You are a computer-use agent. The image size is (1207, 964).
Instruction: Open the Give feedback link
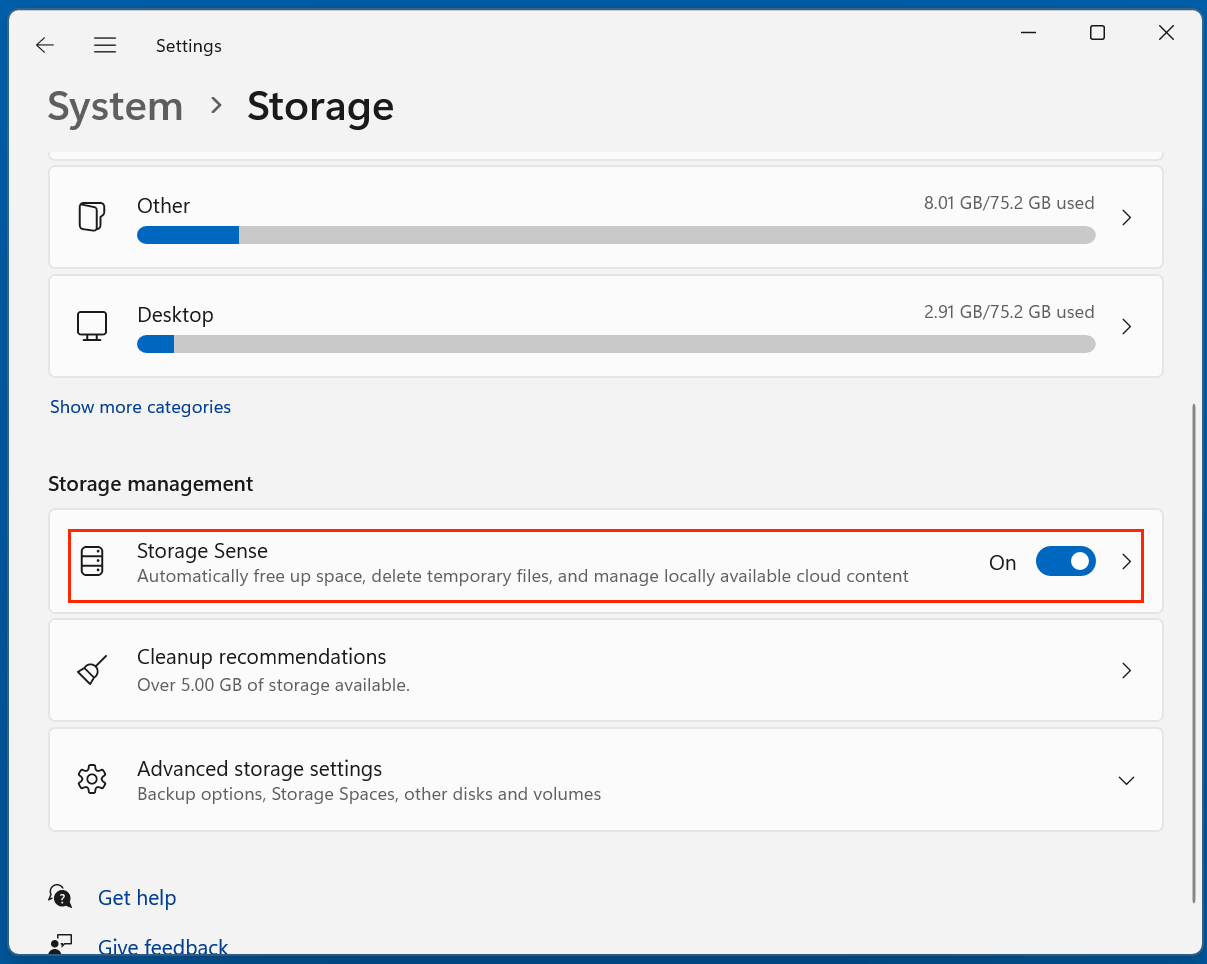coord(163,946)
